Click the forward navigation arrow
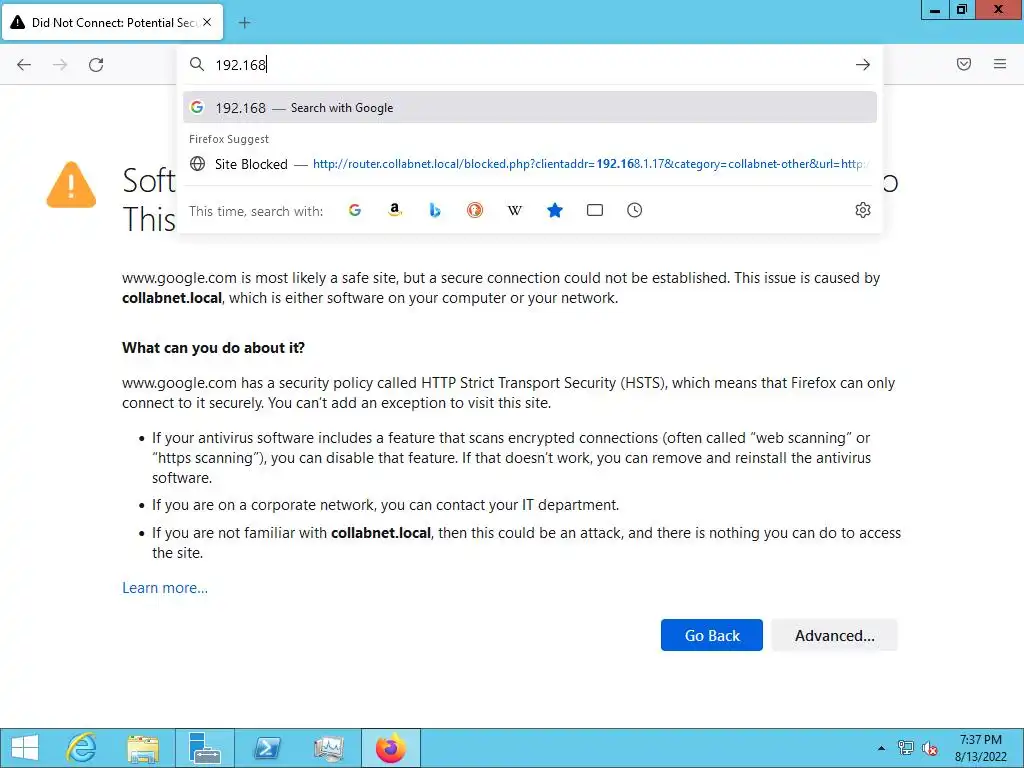Image resolution: width=1024 pixels, height=768 pixels. click(60, 65)
